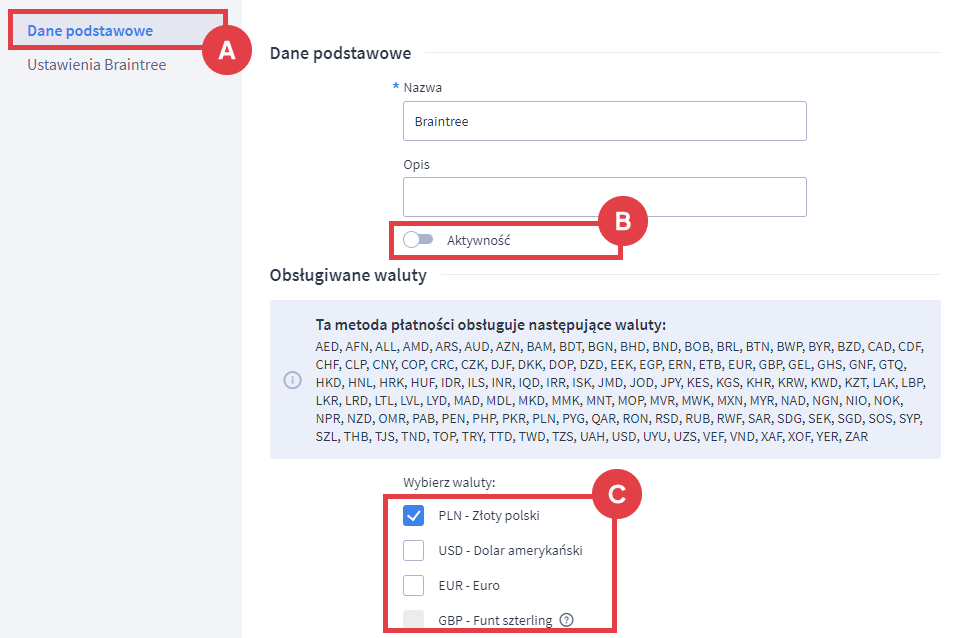Screen dimensions: 964x638
Task: Click the Wybierz waluty label
Action: [x=449, y=482]
